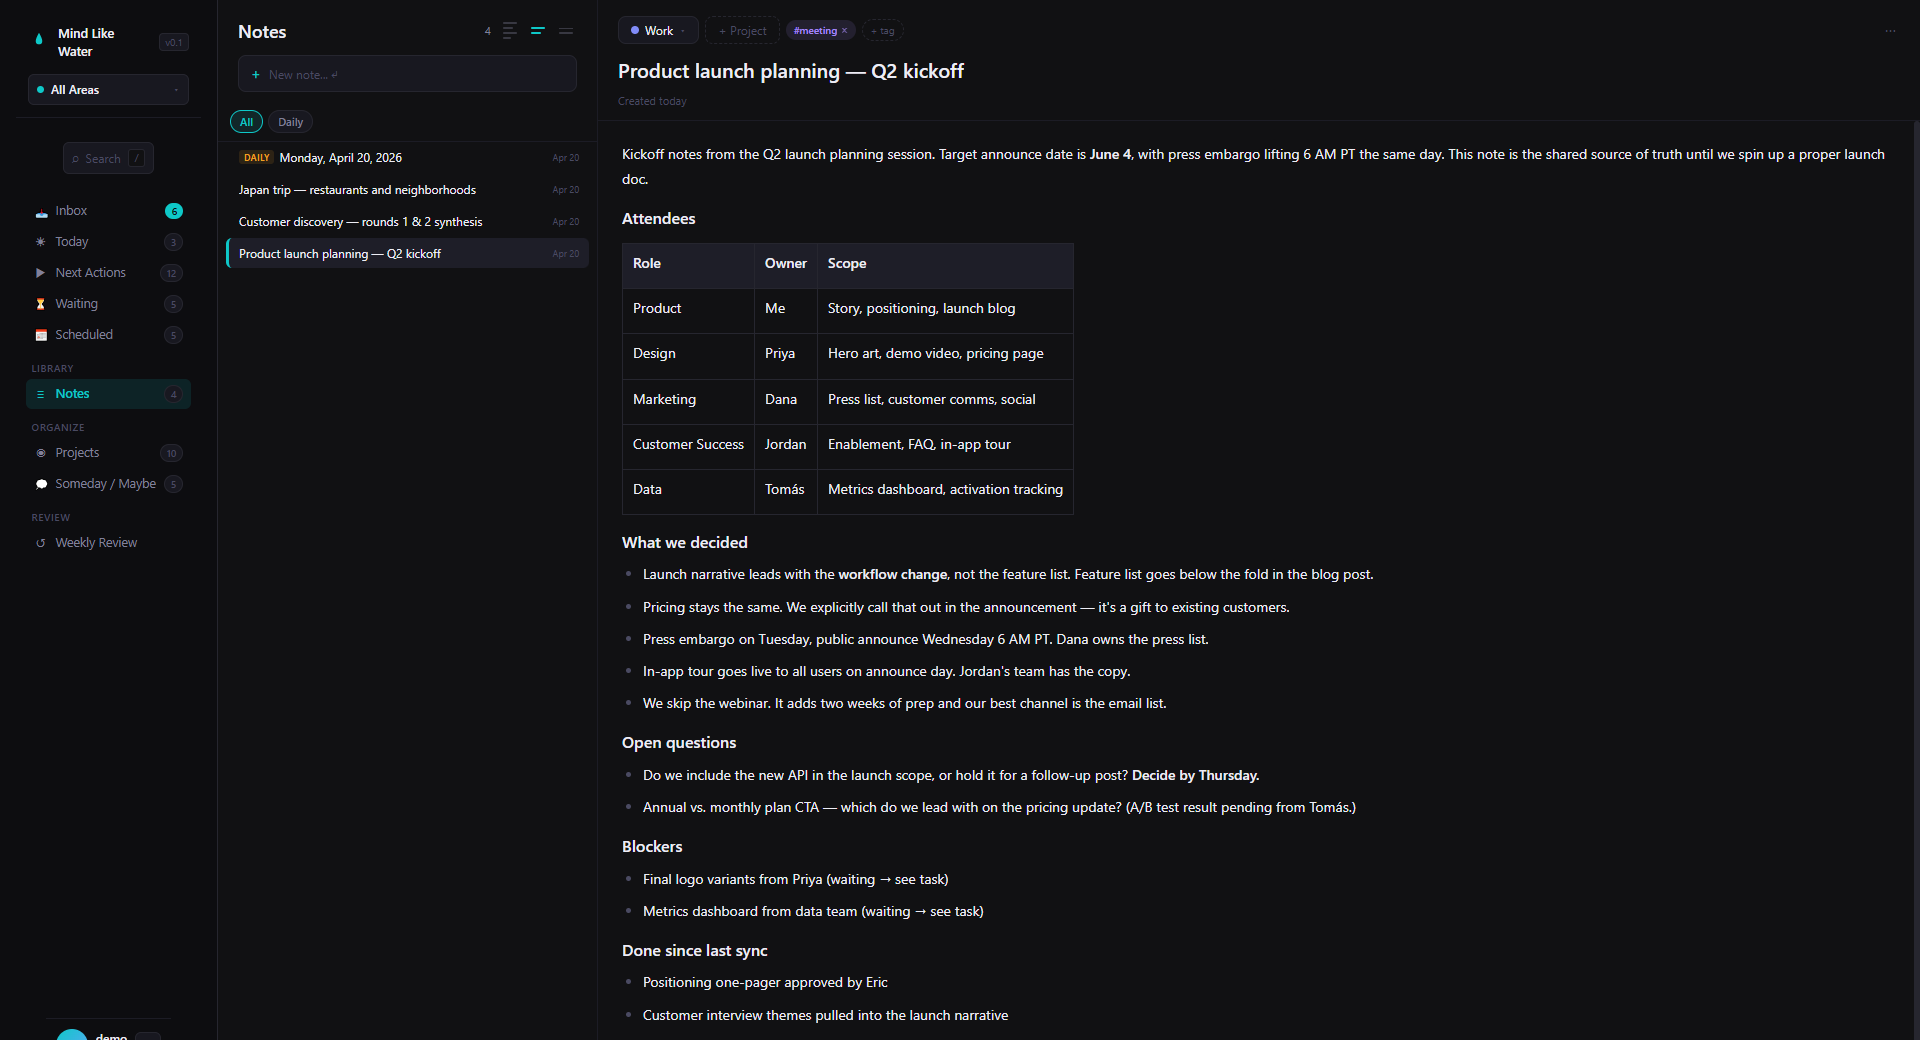Open Next Actions via play icon

tap(41, 273)
